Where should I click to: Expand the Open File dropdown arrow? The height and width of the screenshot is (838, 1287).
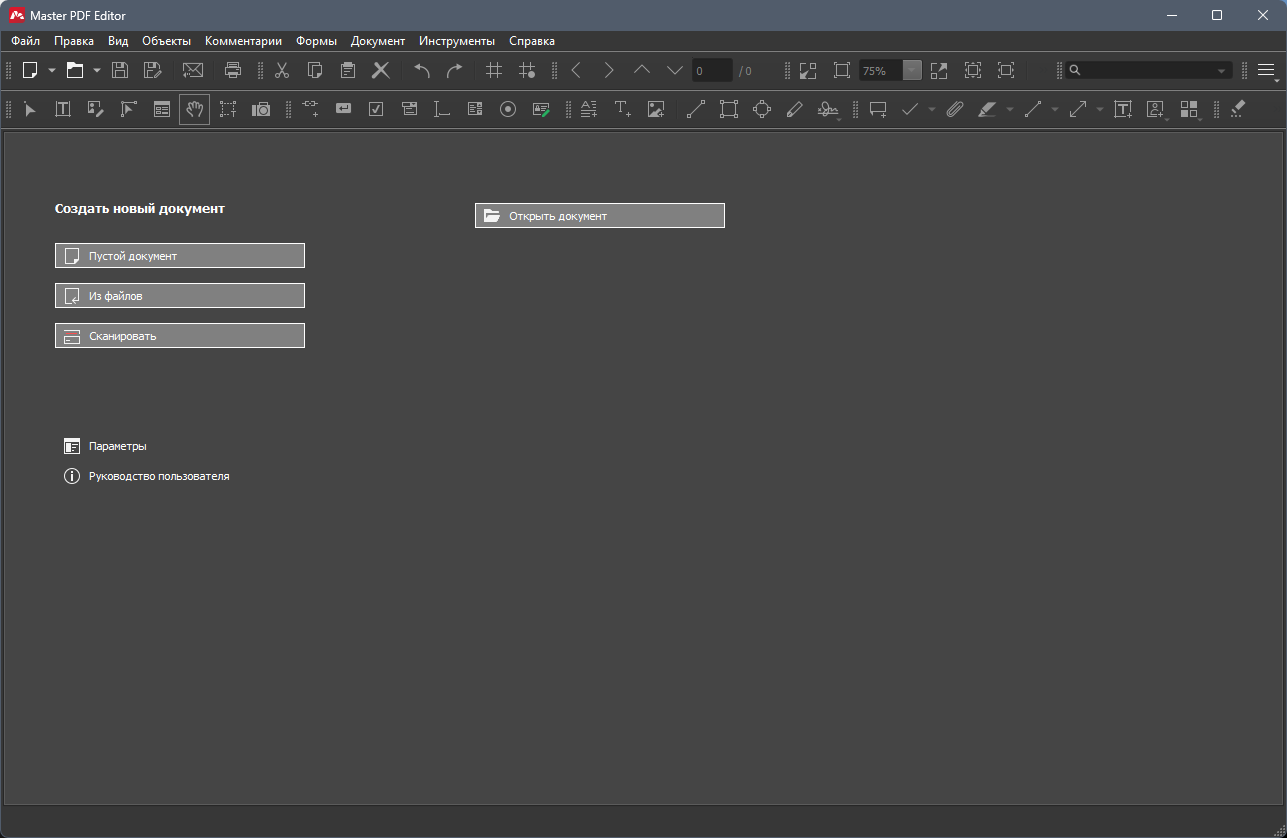(x=97, y=70)
